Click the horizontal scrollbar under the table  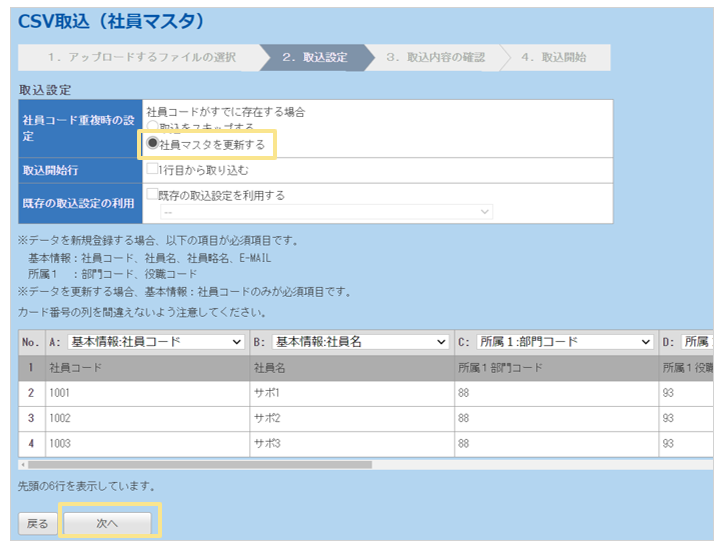click(200, 464)
